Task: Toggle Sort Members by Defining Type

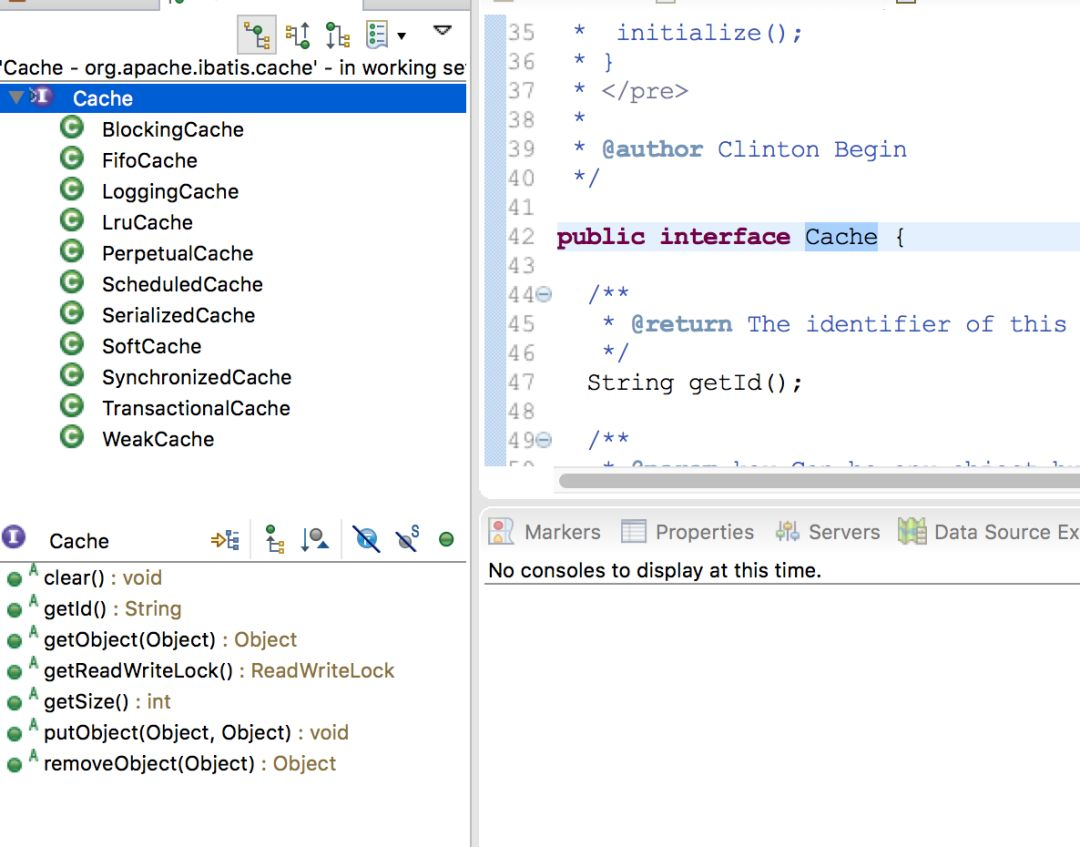Action: 315,539
